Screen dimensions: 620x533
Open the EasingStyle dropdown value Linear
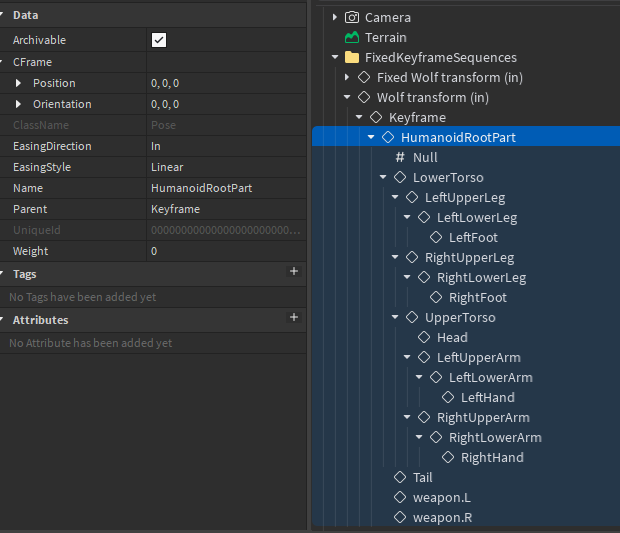[226, 167]
